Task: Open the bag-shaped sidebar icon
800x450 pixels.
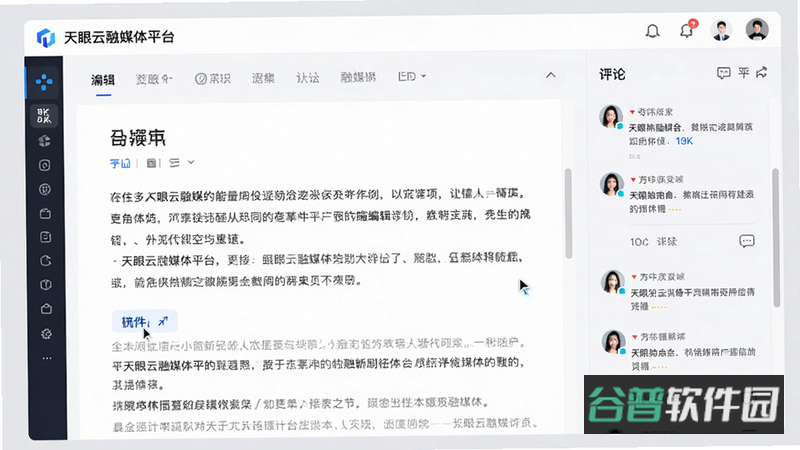Action: [x=46, y=309]
